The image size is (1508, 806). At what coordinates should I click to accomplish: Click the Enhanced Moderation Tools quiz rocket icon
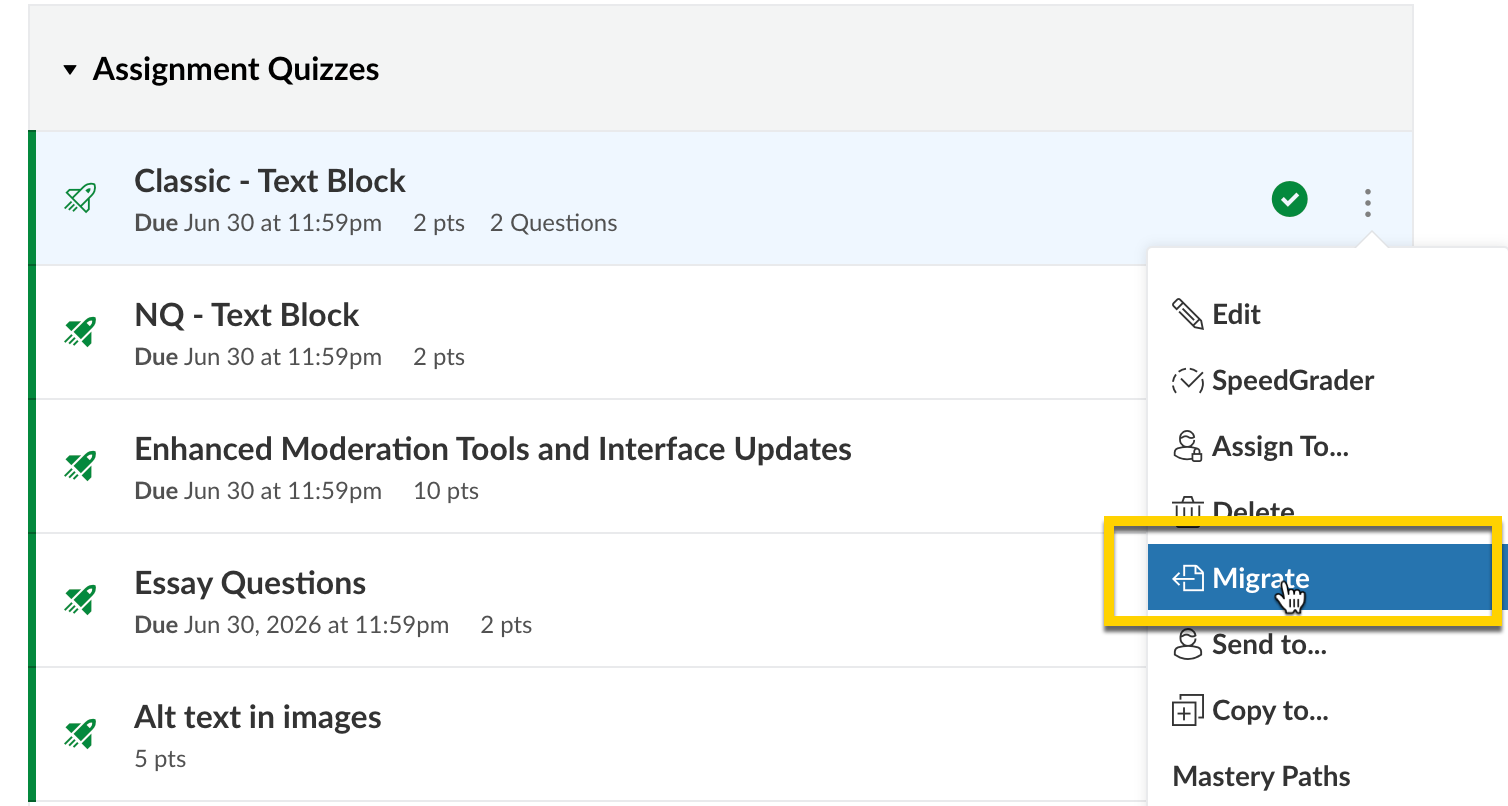tap(80, 466)
